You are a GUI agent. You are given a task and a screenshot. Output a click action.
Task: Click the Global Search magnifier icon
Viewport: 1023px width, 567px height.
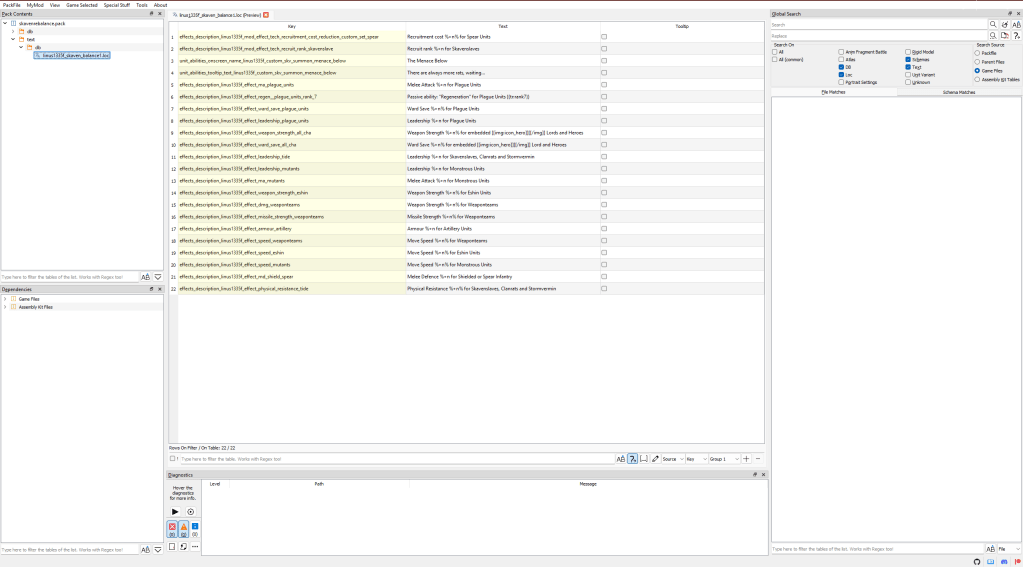pyautogui.click(x=993, y=24)
